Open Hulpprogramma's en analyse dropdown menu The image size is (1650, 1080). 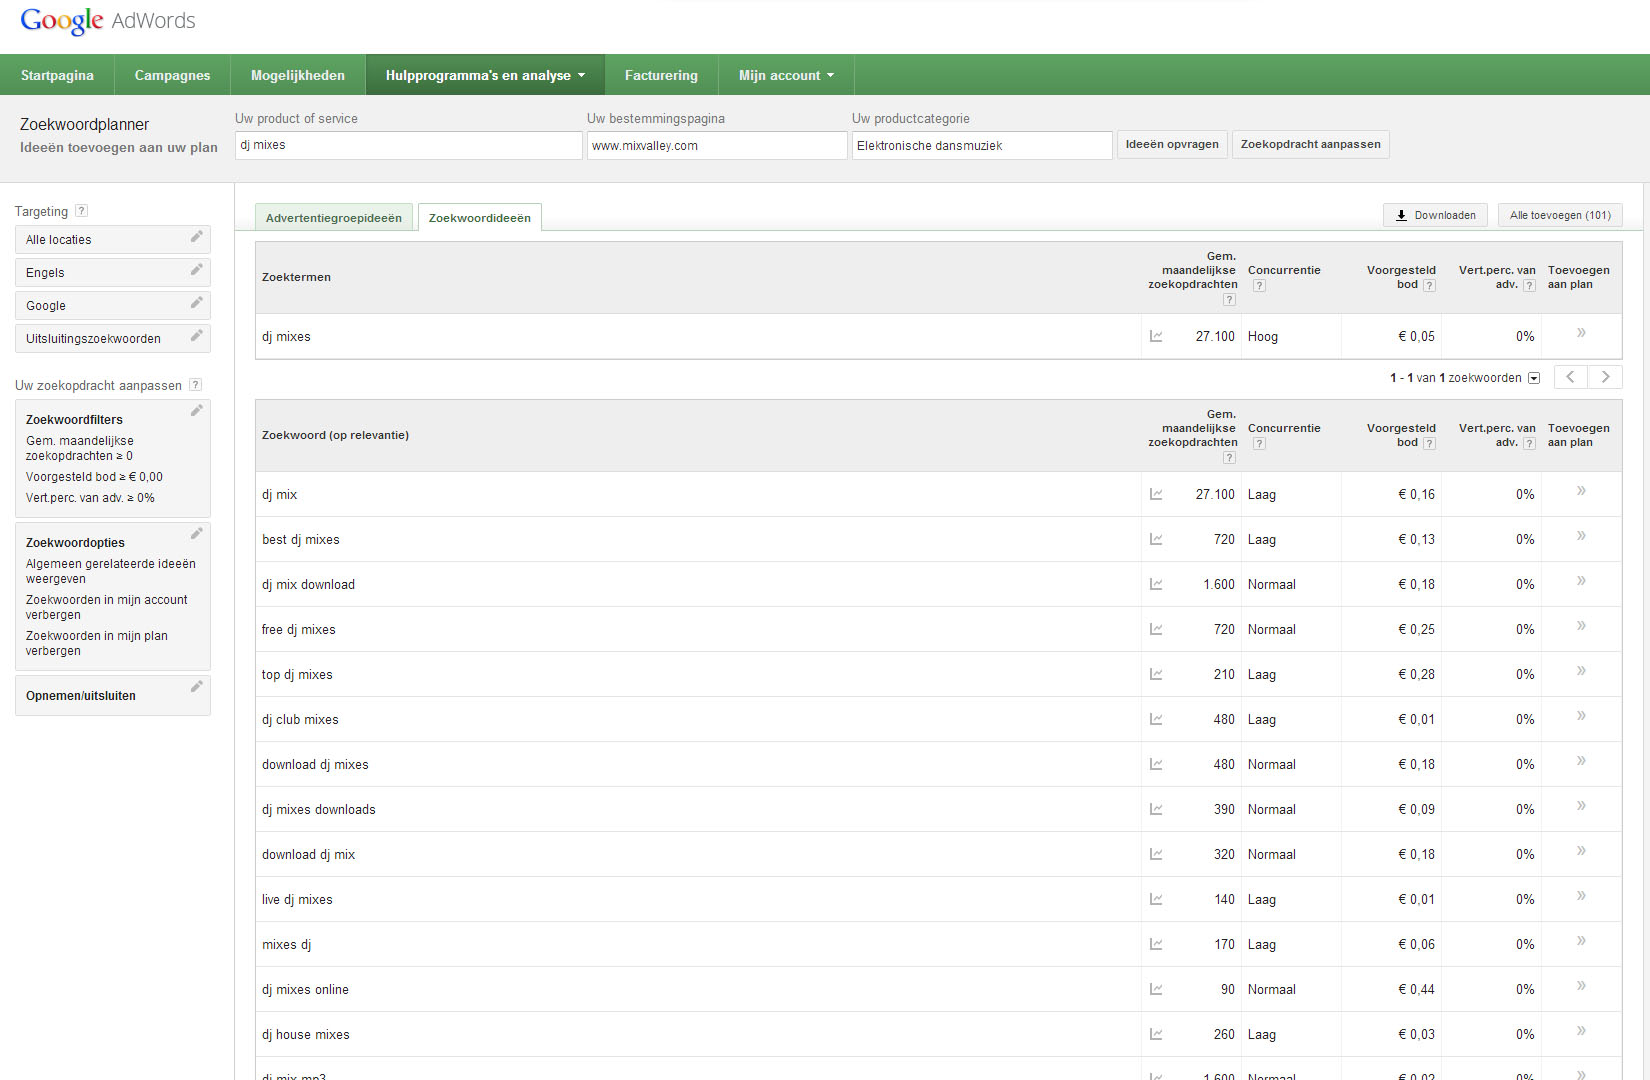[x=485, y=75]
